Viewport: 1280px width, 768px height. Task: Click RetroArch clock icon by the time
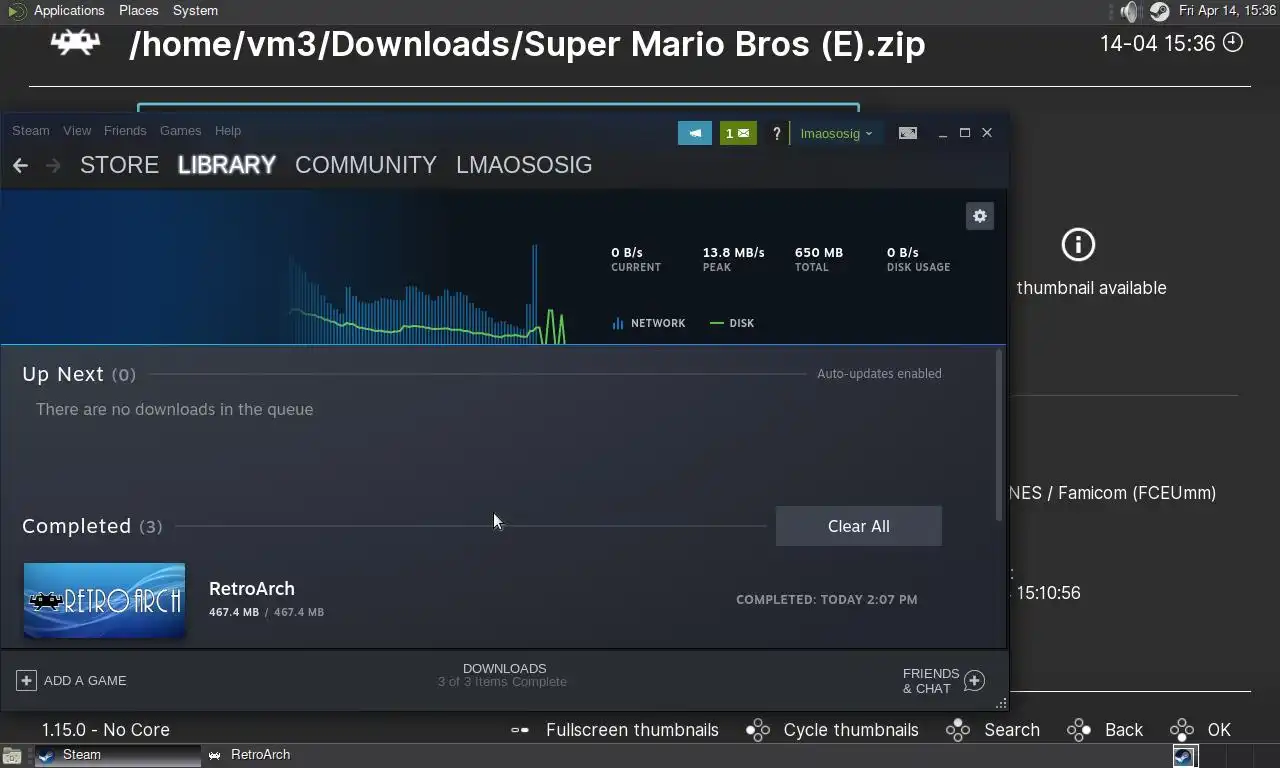tap(1233, 42)
